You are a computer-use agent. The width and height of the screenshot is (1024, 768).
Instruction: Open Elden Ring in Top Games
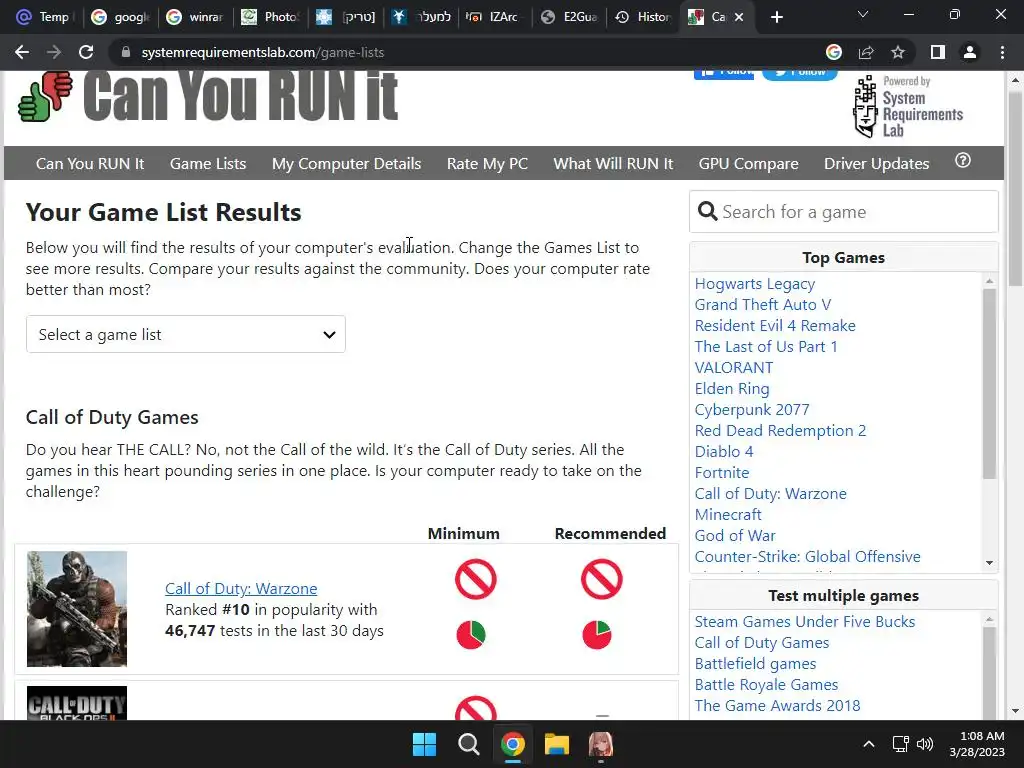[x=731, y=389]
